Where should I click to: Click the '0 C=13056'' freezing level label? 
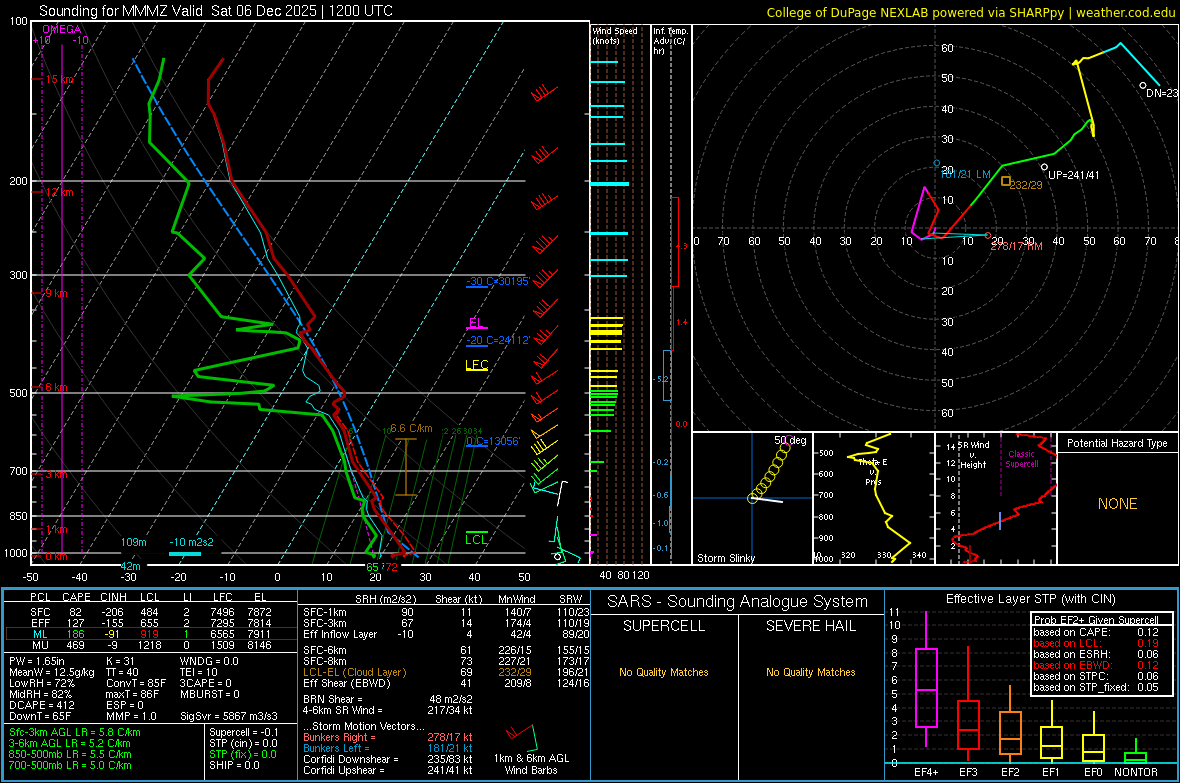(493, 441)
